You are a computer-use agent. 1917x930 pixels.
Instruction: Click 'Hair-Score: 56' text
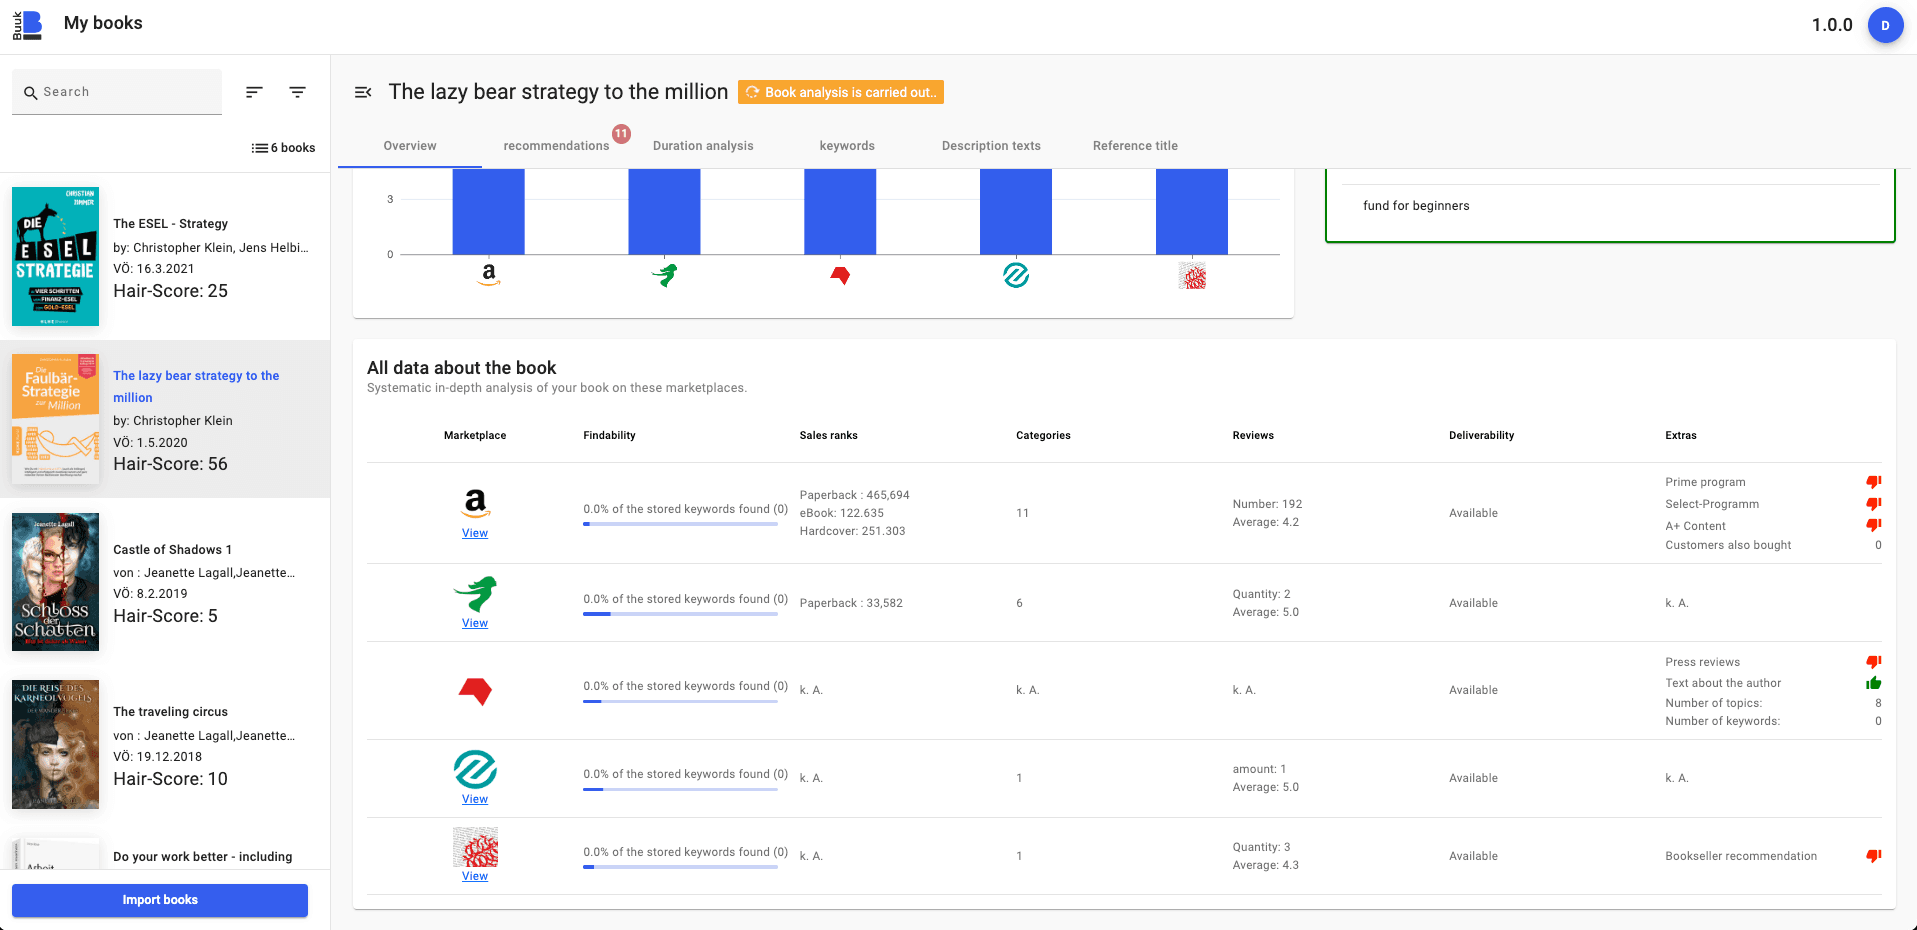pos(171,464)
